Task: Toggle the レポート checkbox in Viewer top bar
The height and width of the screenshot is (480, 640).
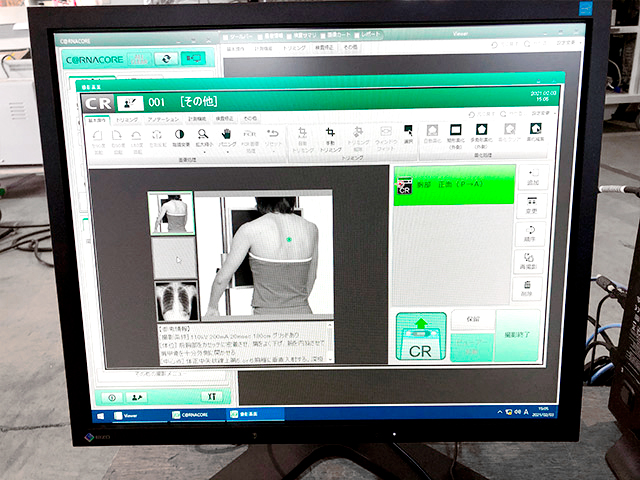Action: tap(356, 36)
